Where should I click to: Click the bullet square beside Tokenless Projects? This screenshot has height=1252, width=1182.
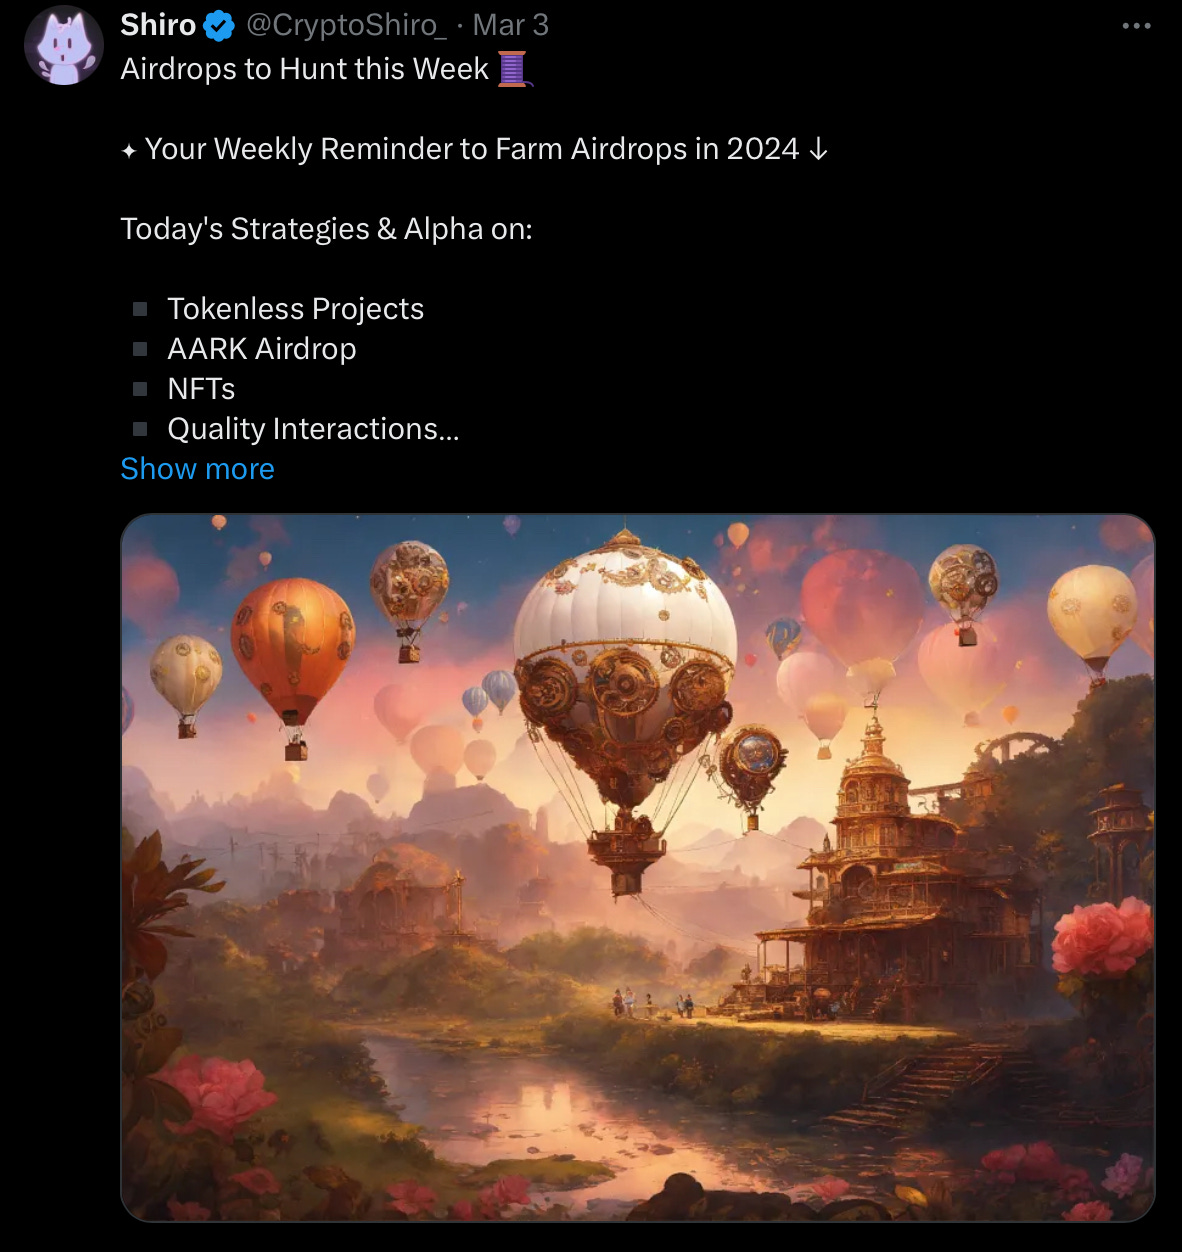click(x=140, y=309)
